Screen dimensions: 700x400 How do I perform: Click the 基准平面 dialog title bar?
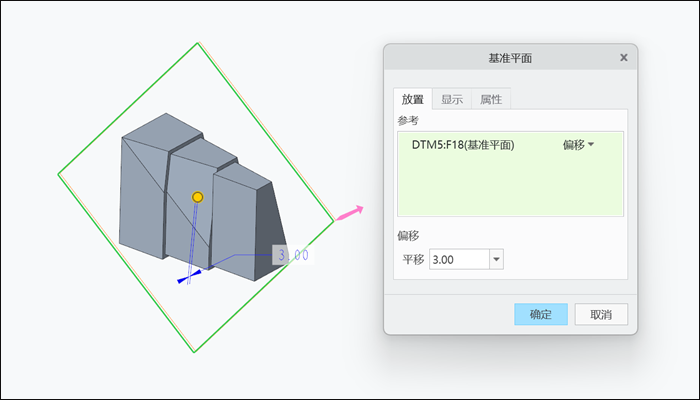510,58
